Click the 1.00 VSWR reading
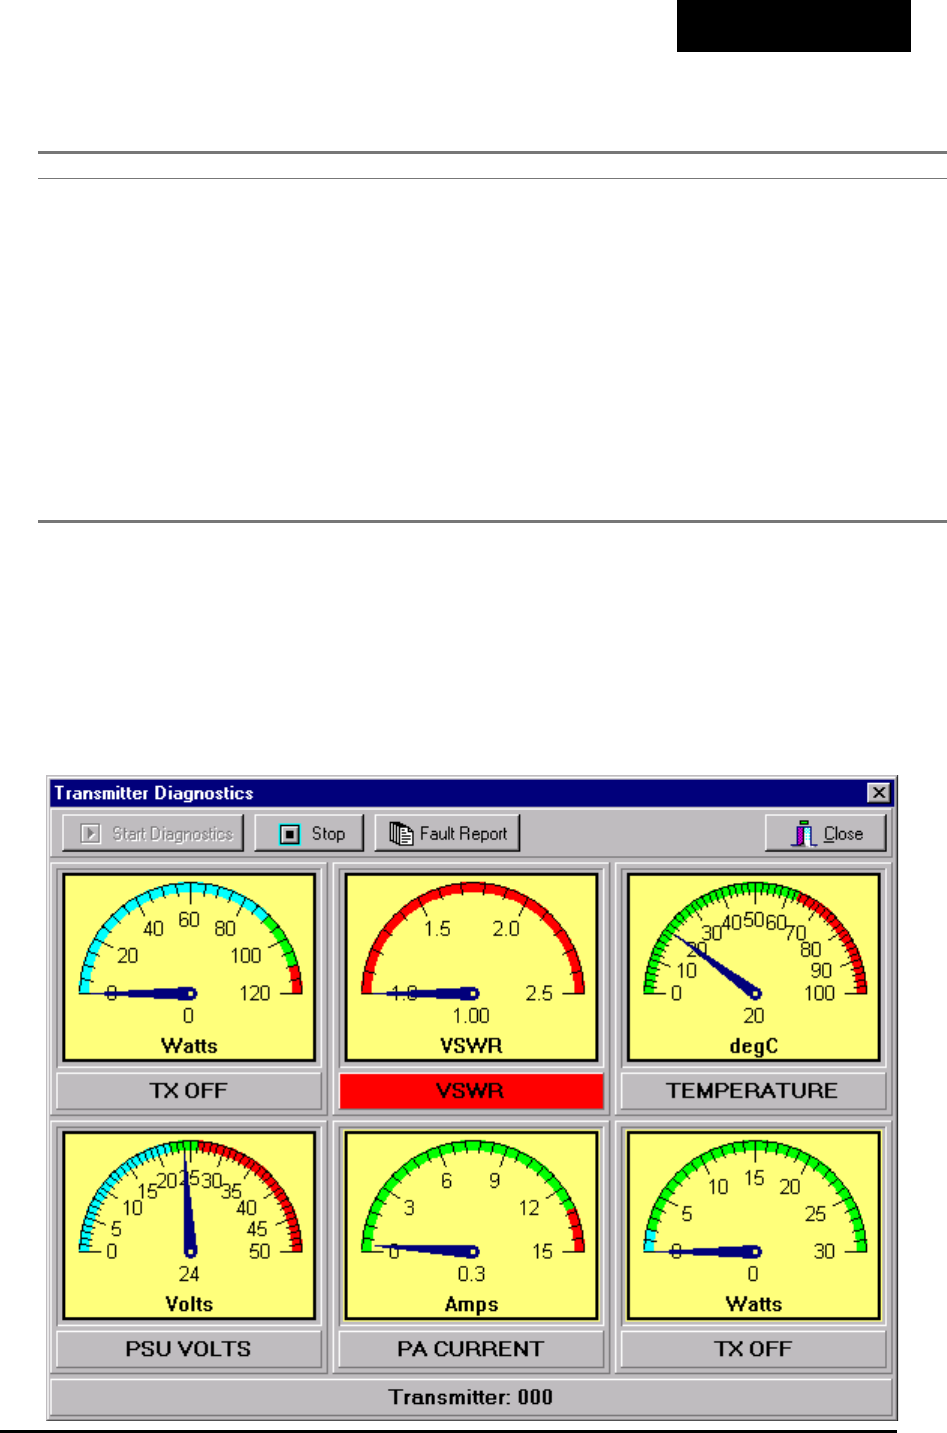947x1433 pixels. click(471, 1016)
